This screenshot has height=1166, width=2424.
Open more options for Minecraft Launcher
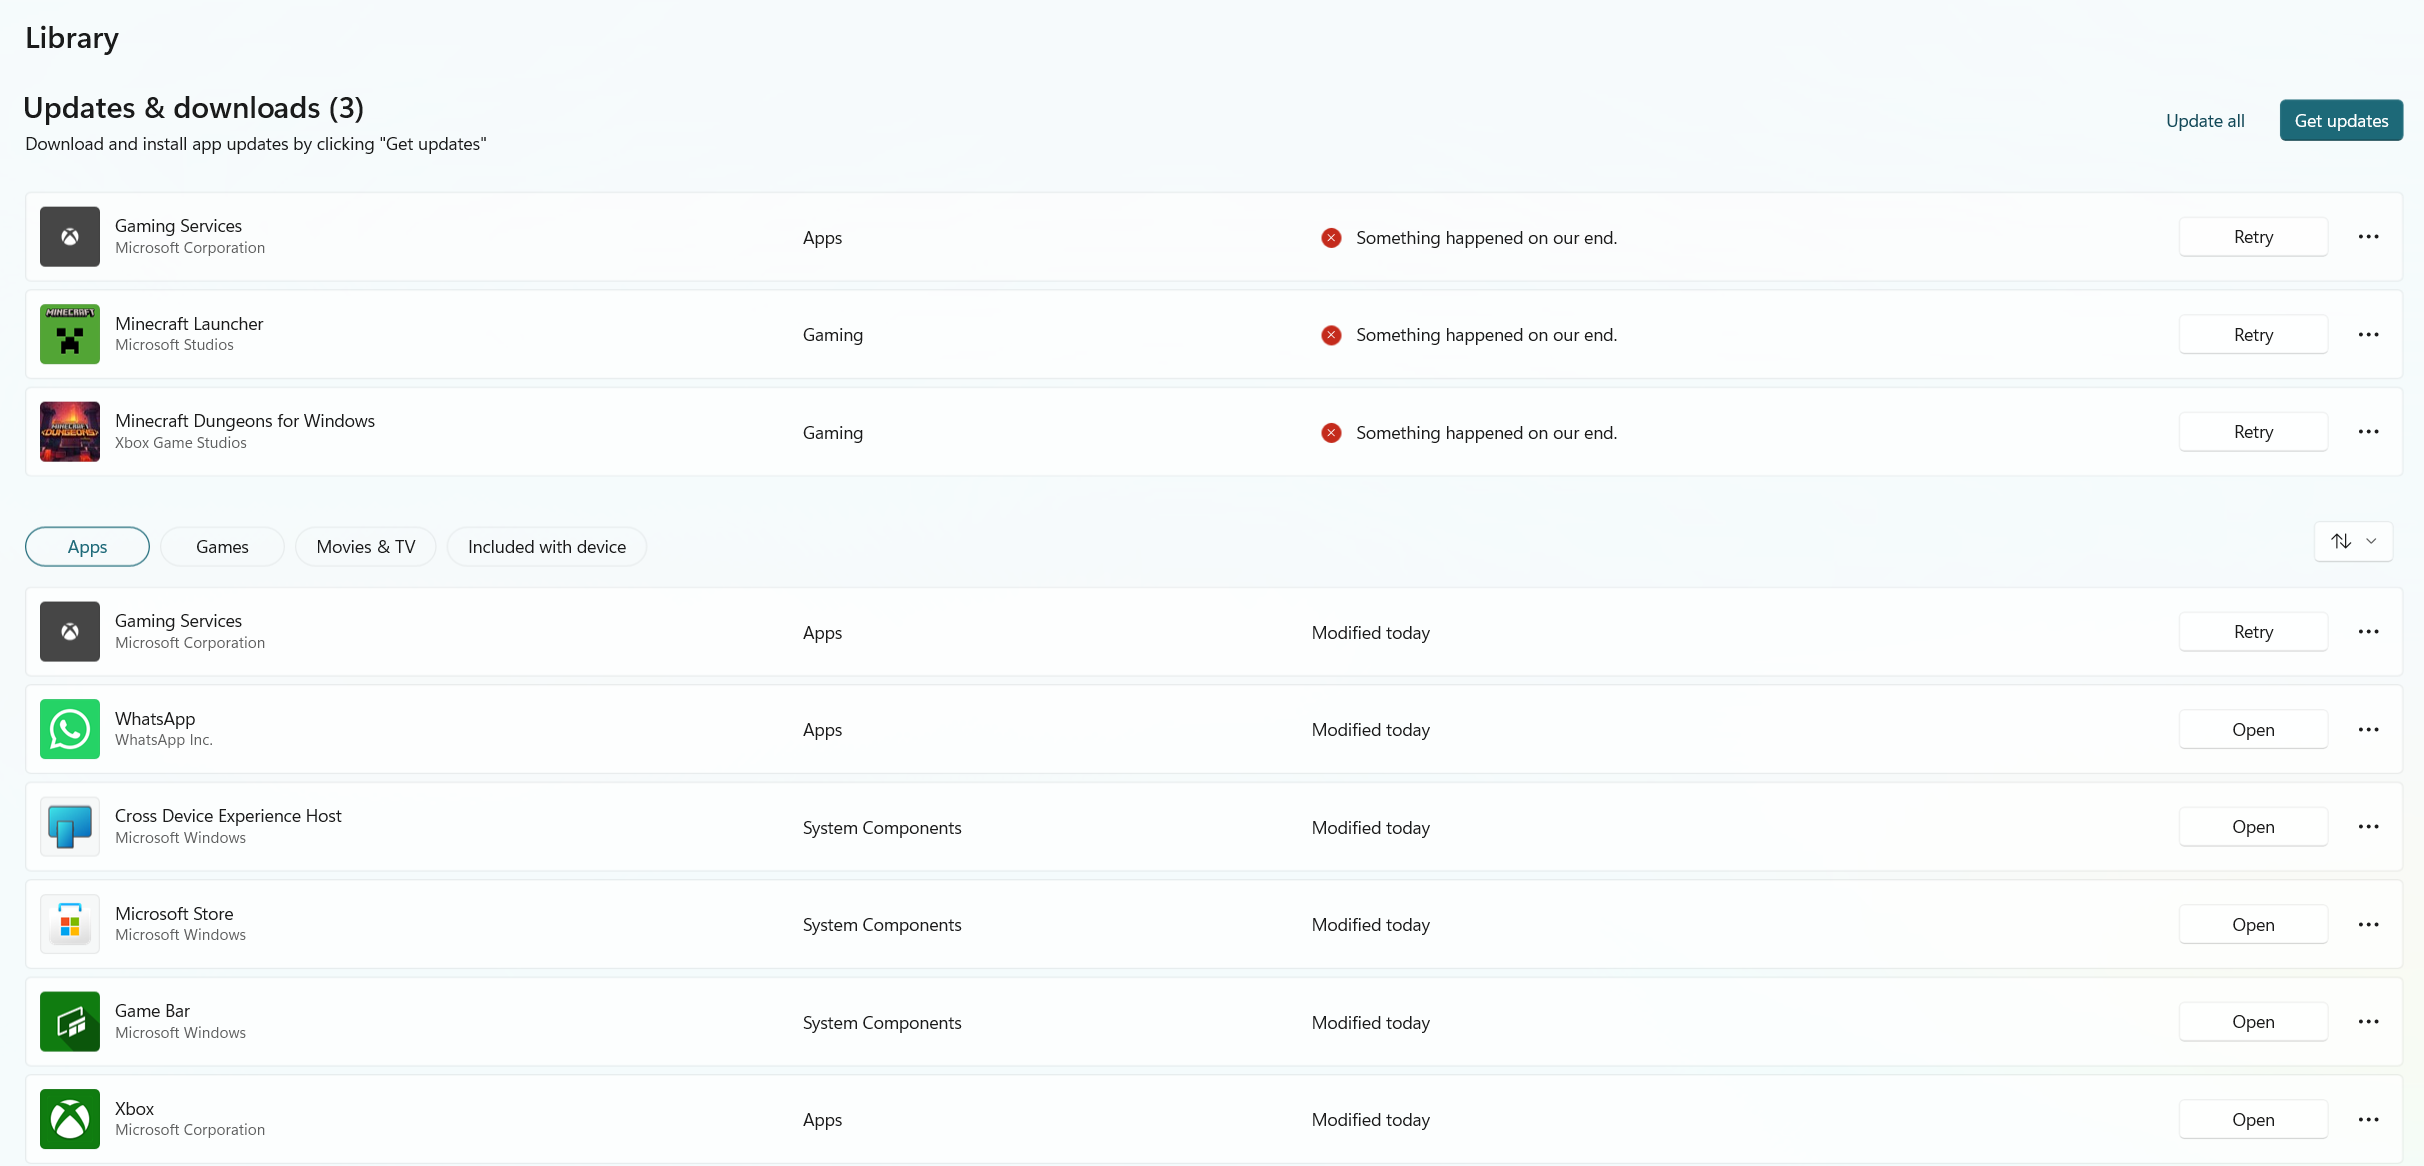coord(2368,334)
